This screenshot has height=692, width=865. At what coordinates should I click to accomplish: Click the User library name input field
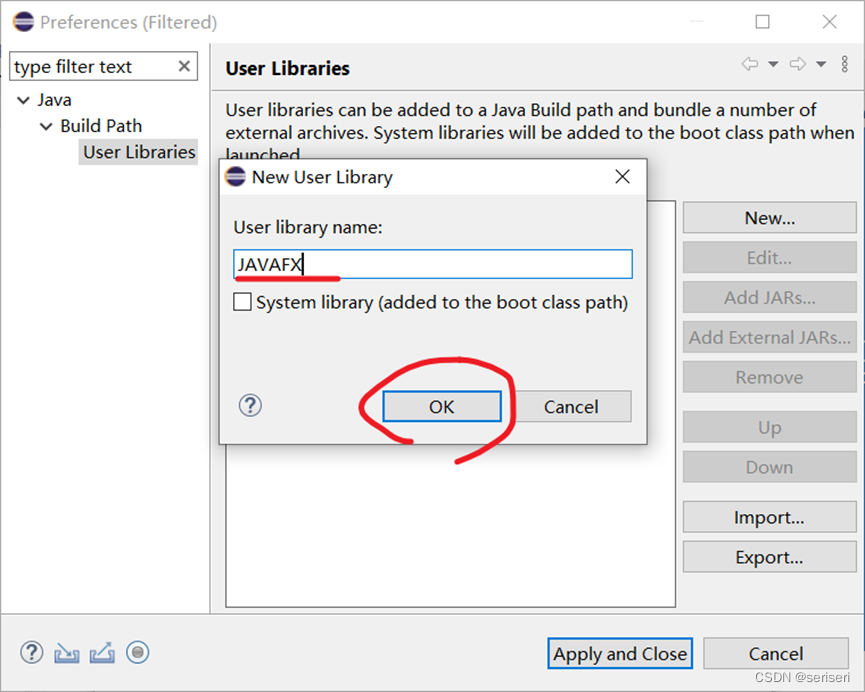click(x=433, y=264)
